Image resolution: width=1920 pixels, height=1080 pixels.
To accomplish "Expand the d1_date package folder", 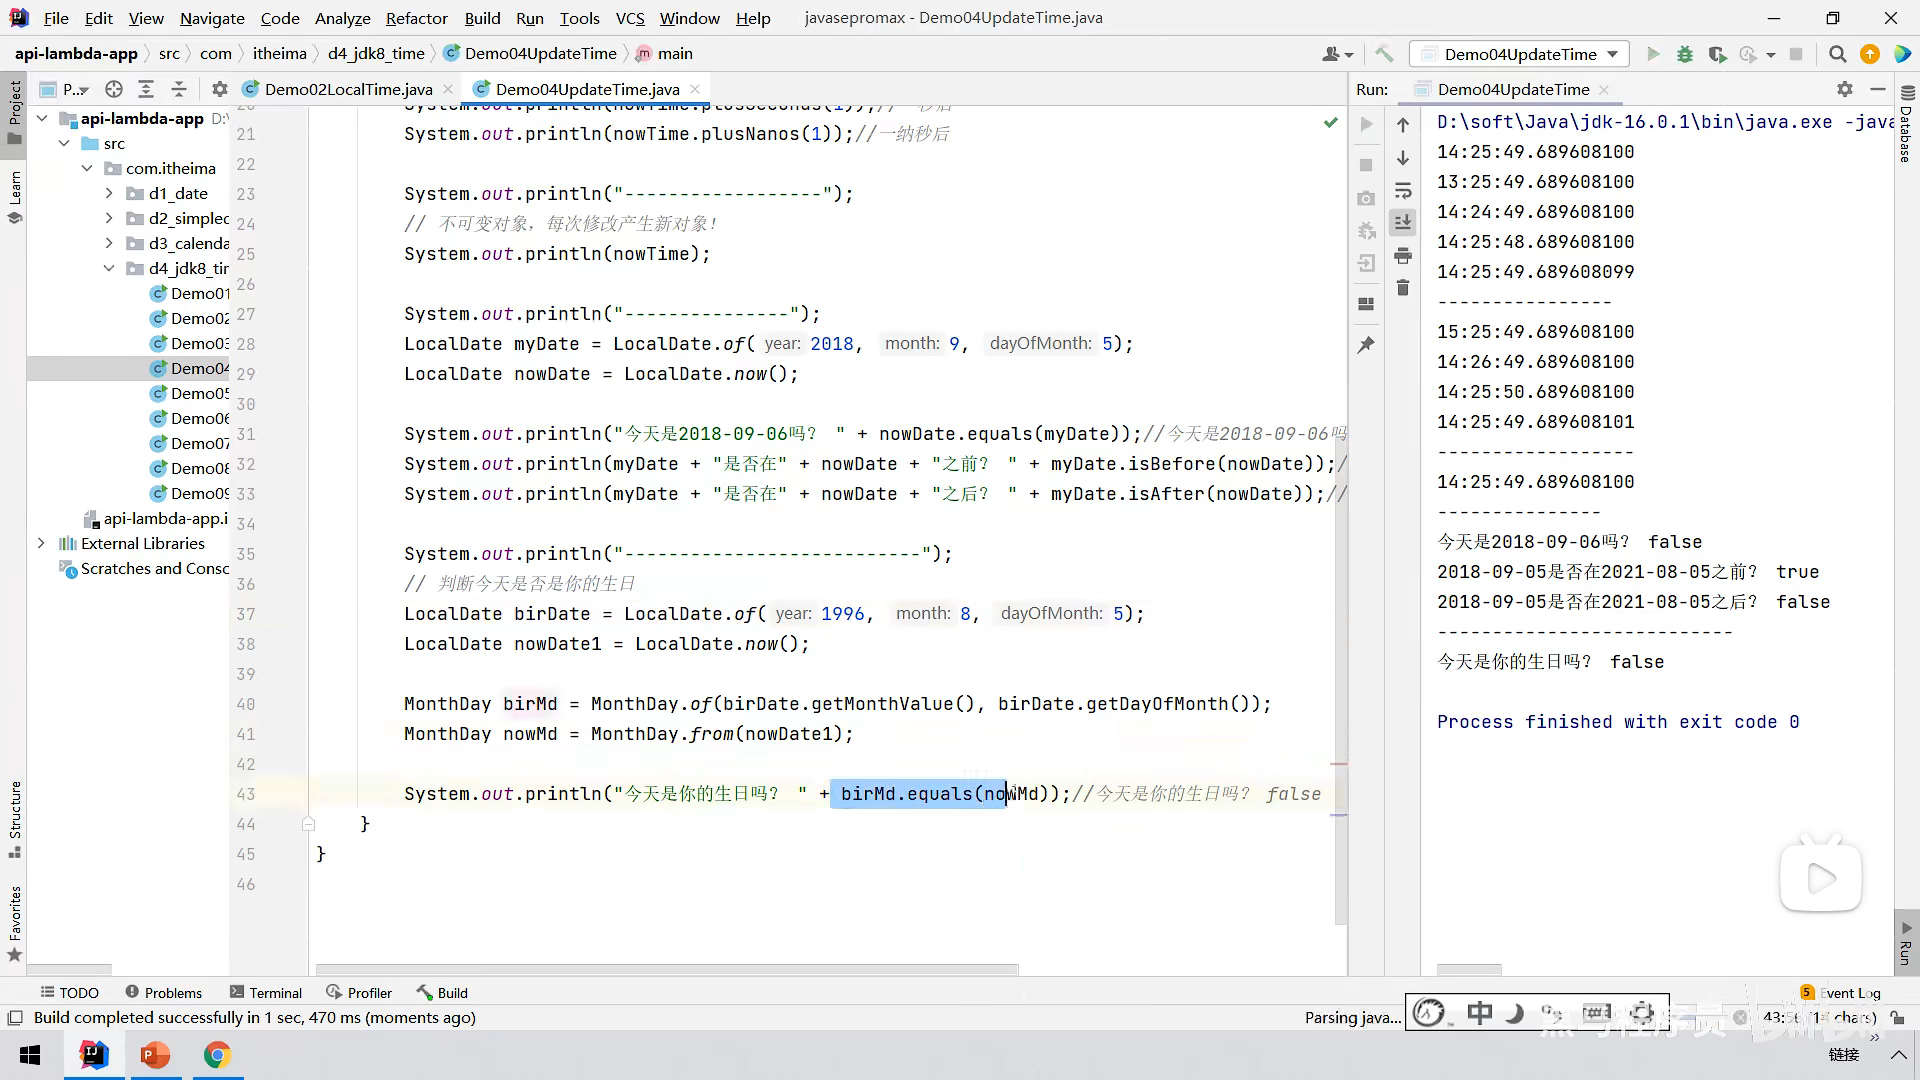I will [109, 193].
